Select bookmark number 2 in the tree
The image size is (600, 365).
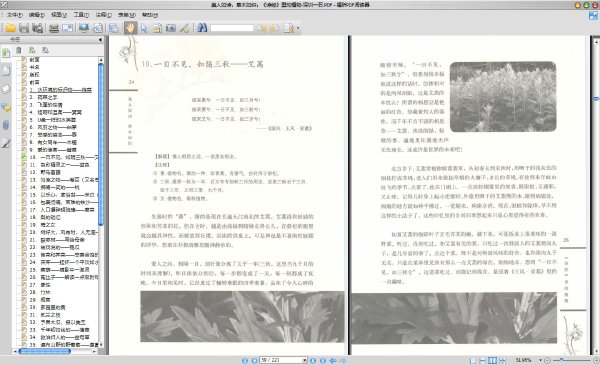[43, 97]
